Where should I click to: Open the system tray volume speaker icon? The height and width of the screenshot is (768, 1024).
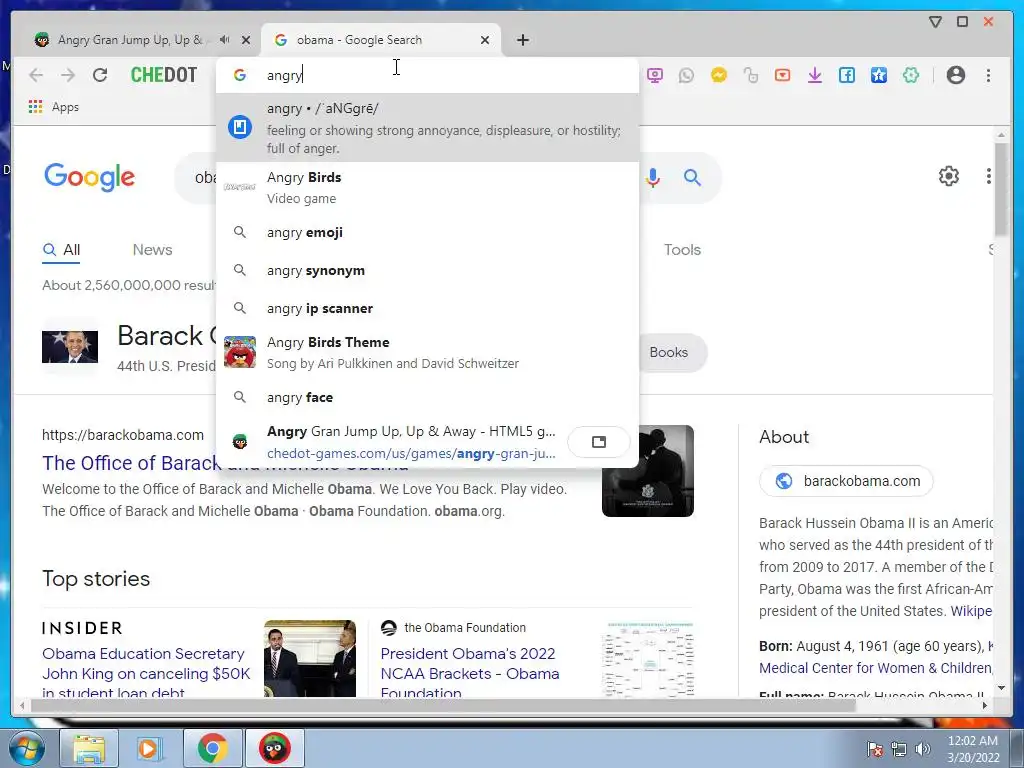tap(923, 748)
